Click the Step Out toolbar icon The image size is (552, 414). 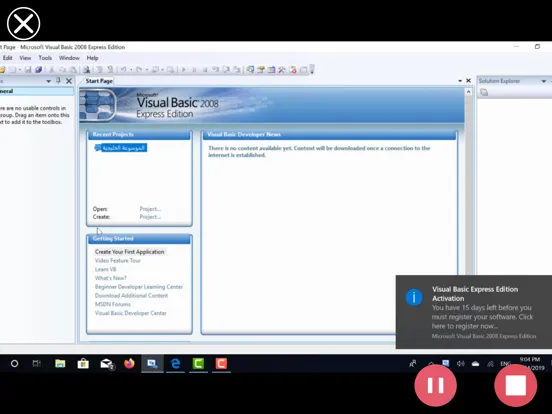(237, 70)
